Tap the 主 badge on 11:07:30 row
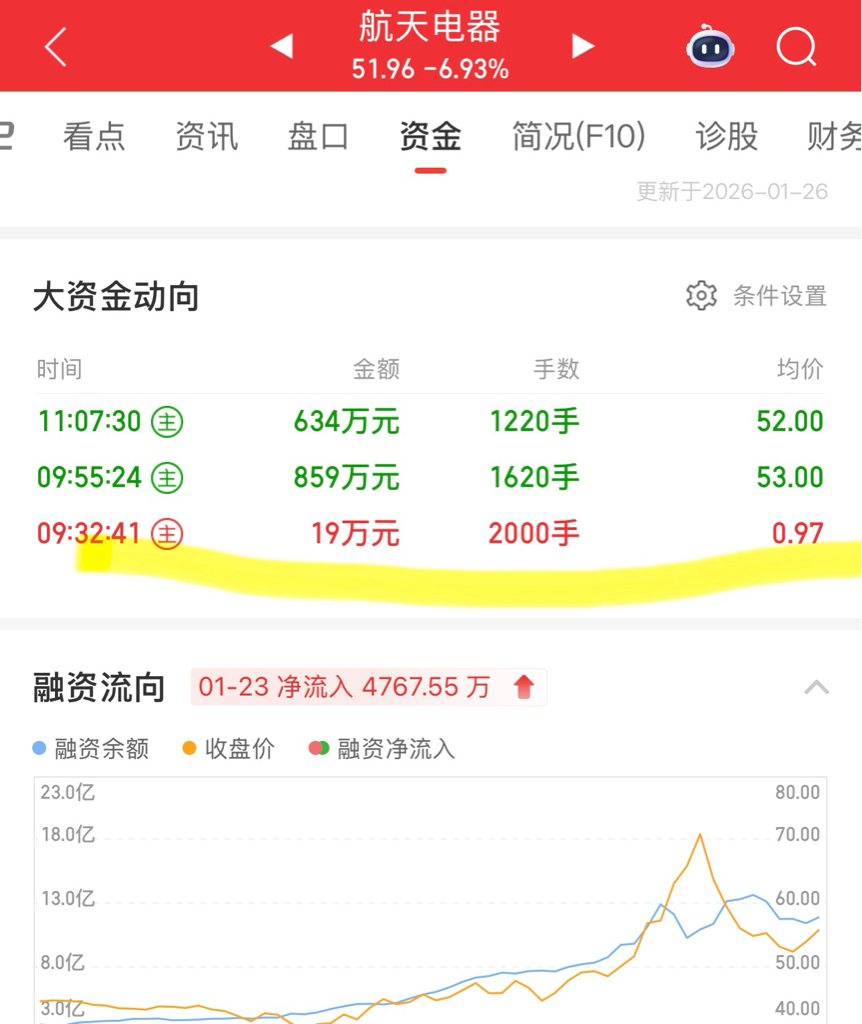The height and width of the screenshot is (1024, 862). click(x=167, y=422)
